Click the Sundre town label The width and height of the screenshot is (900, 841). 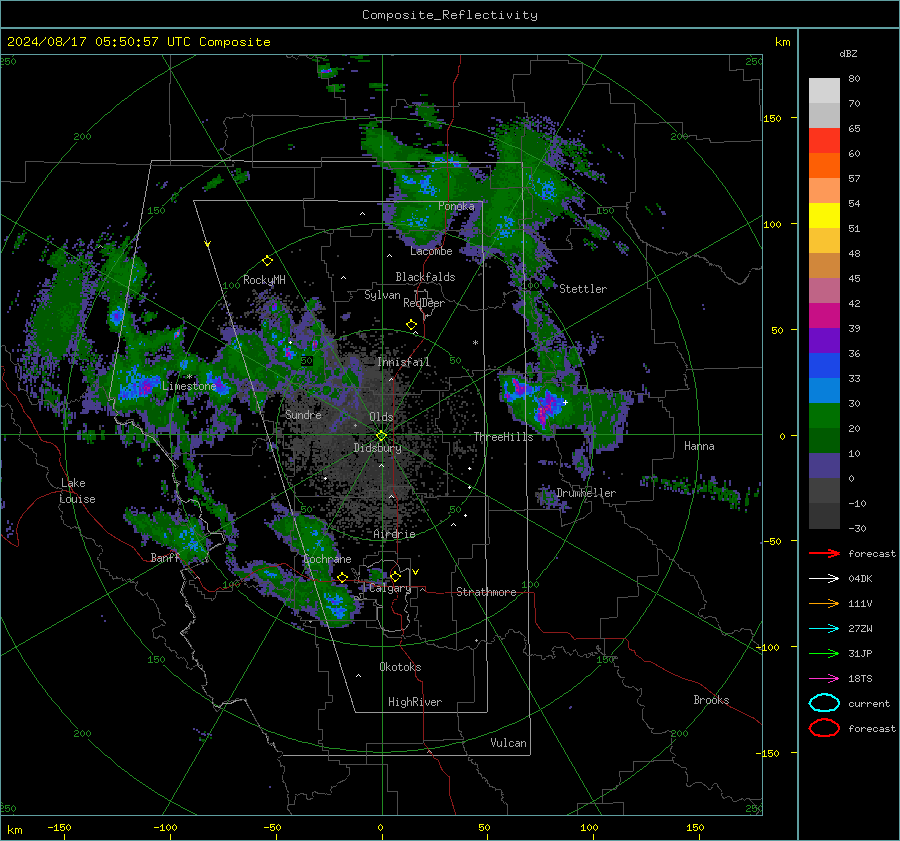point(303,414)
